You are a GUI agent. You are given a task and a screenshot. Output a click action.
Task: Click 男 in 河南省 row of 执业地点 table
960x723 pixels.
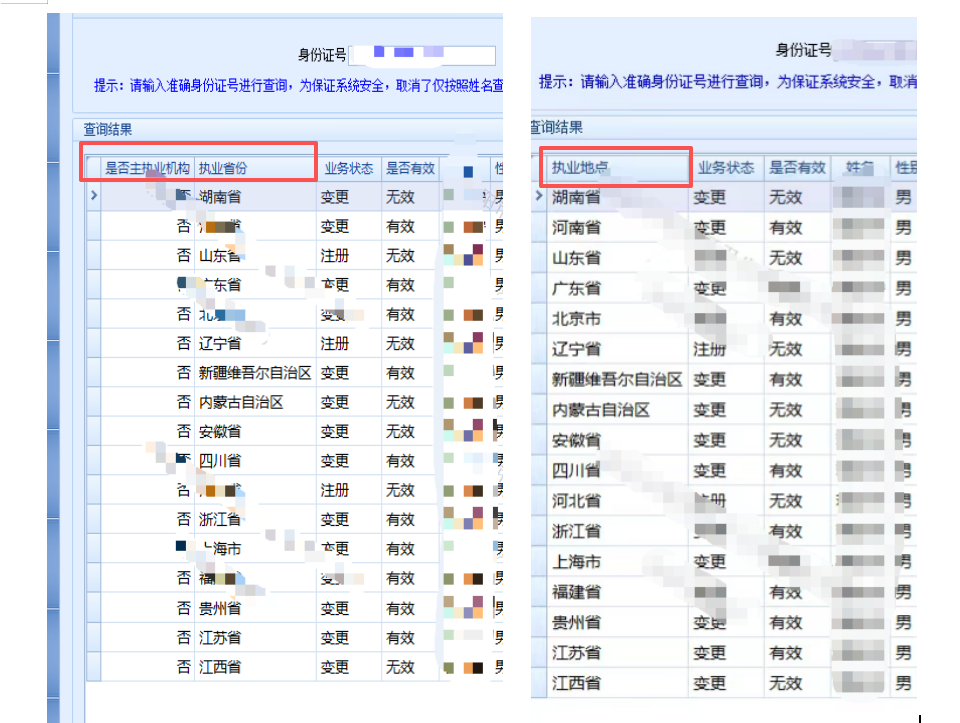(x=903, y=228)
